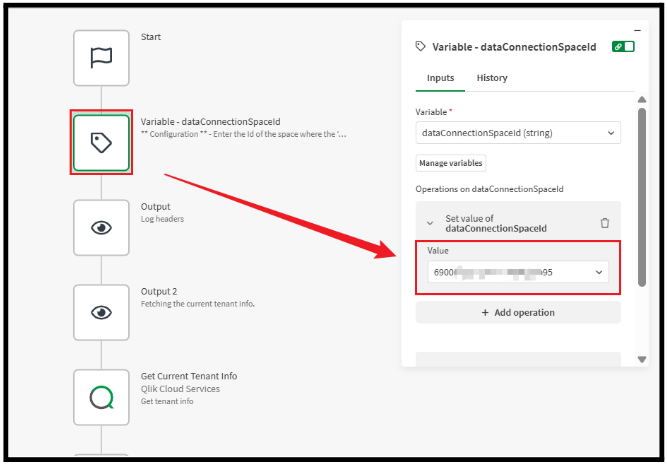The image size is (667, 465).
Task: Click the Add operation button
Action: point(518,313)
